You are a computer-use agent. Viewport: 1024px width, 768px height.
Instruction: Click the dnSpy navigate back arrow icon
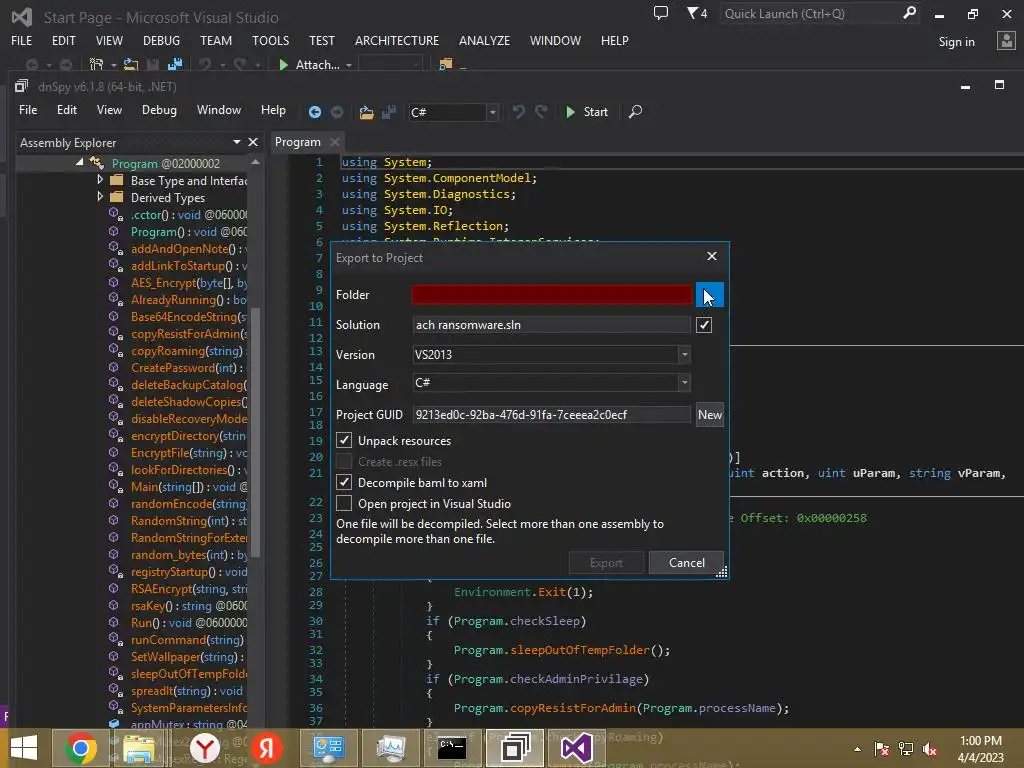[x=315, y=112]
